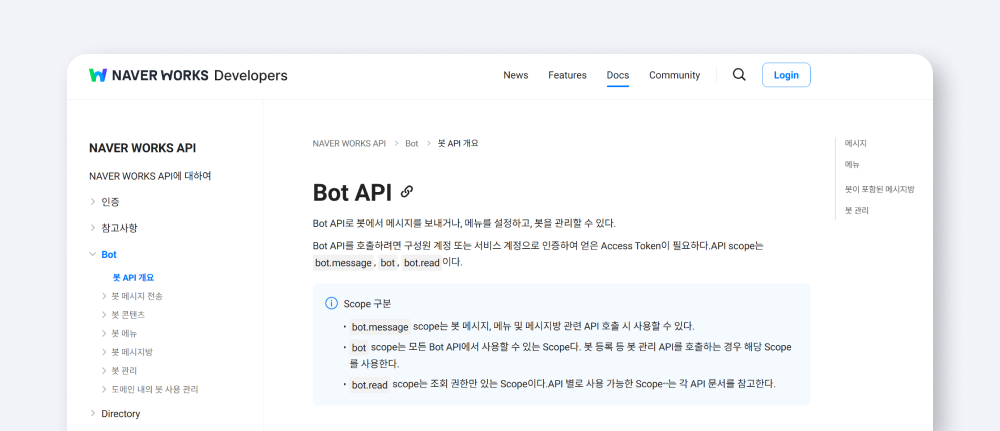Select 봇 메뉴 in the sidebar
The image size is (1000, 431).
click(124, 333)
